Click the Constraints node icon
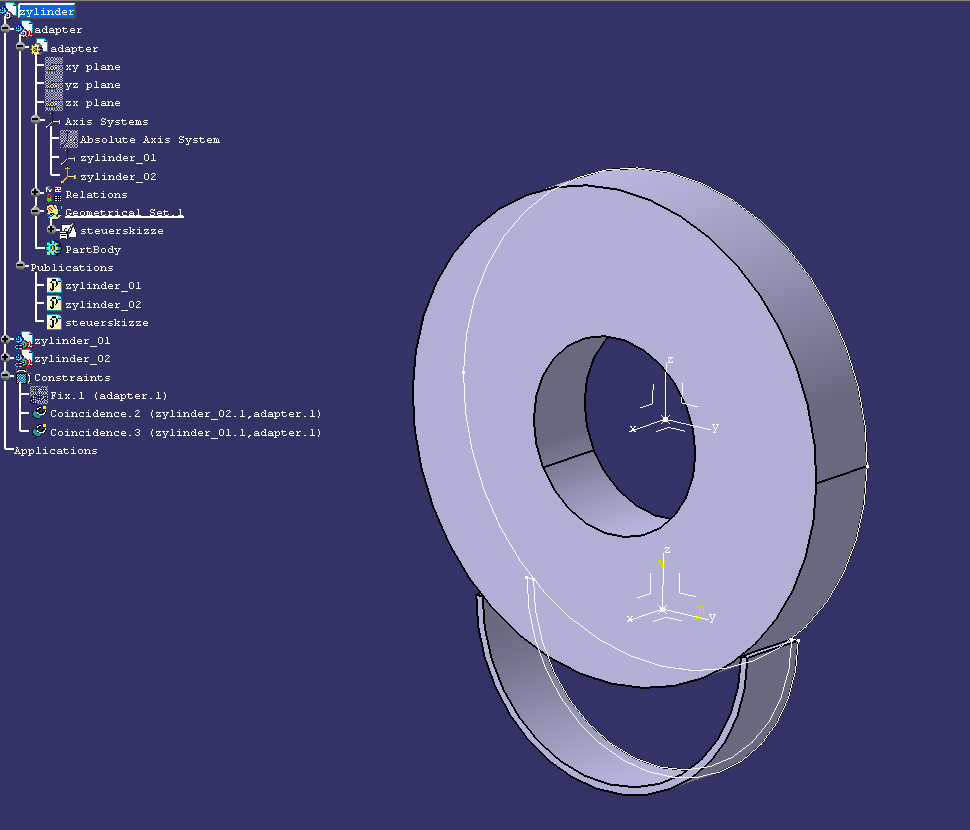Image resolution: width=970 pixels, height=830 pixels. [x=24, y=377]
